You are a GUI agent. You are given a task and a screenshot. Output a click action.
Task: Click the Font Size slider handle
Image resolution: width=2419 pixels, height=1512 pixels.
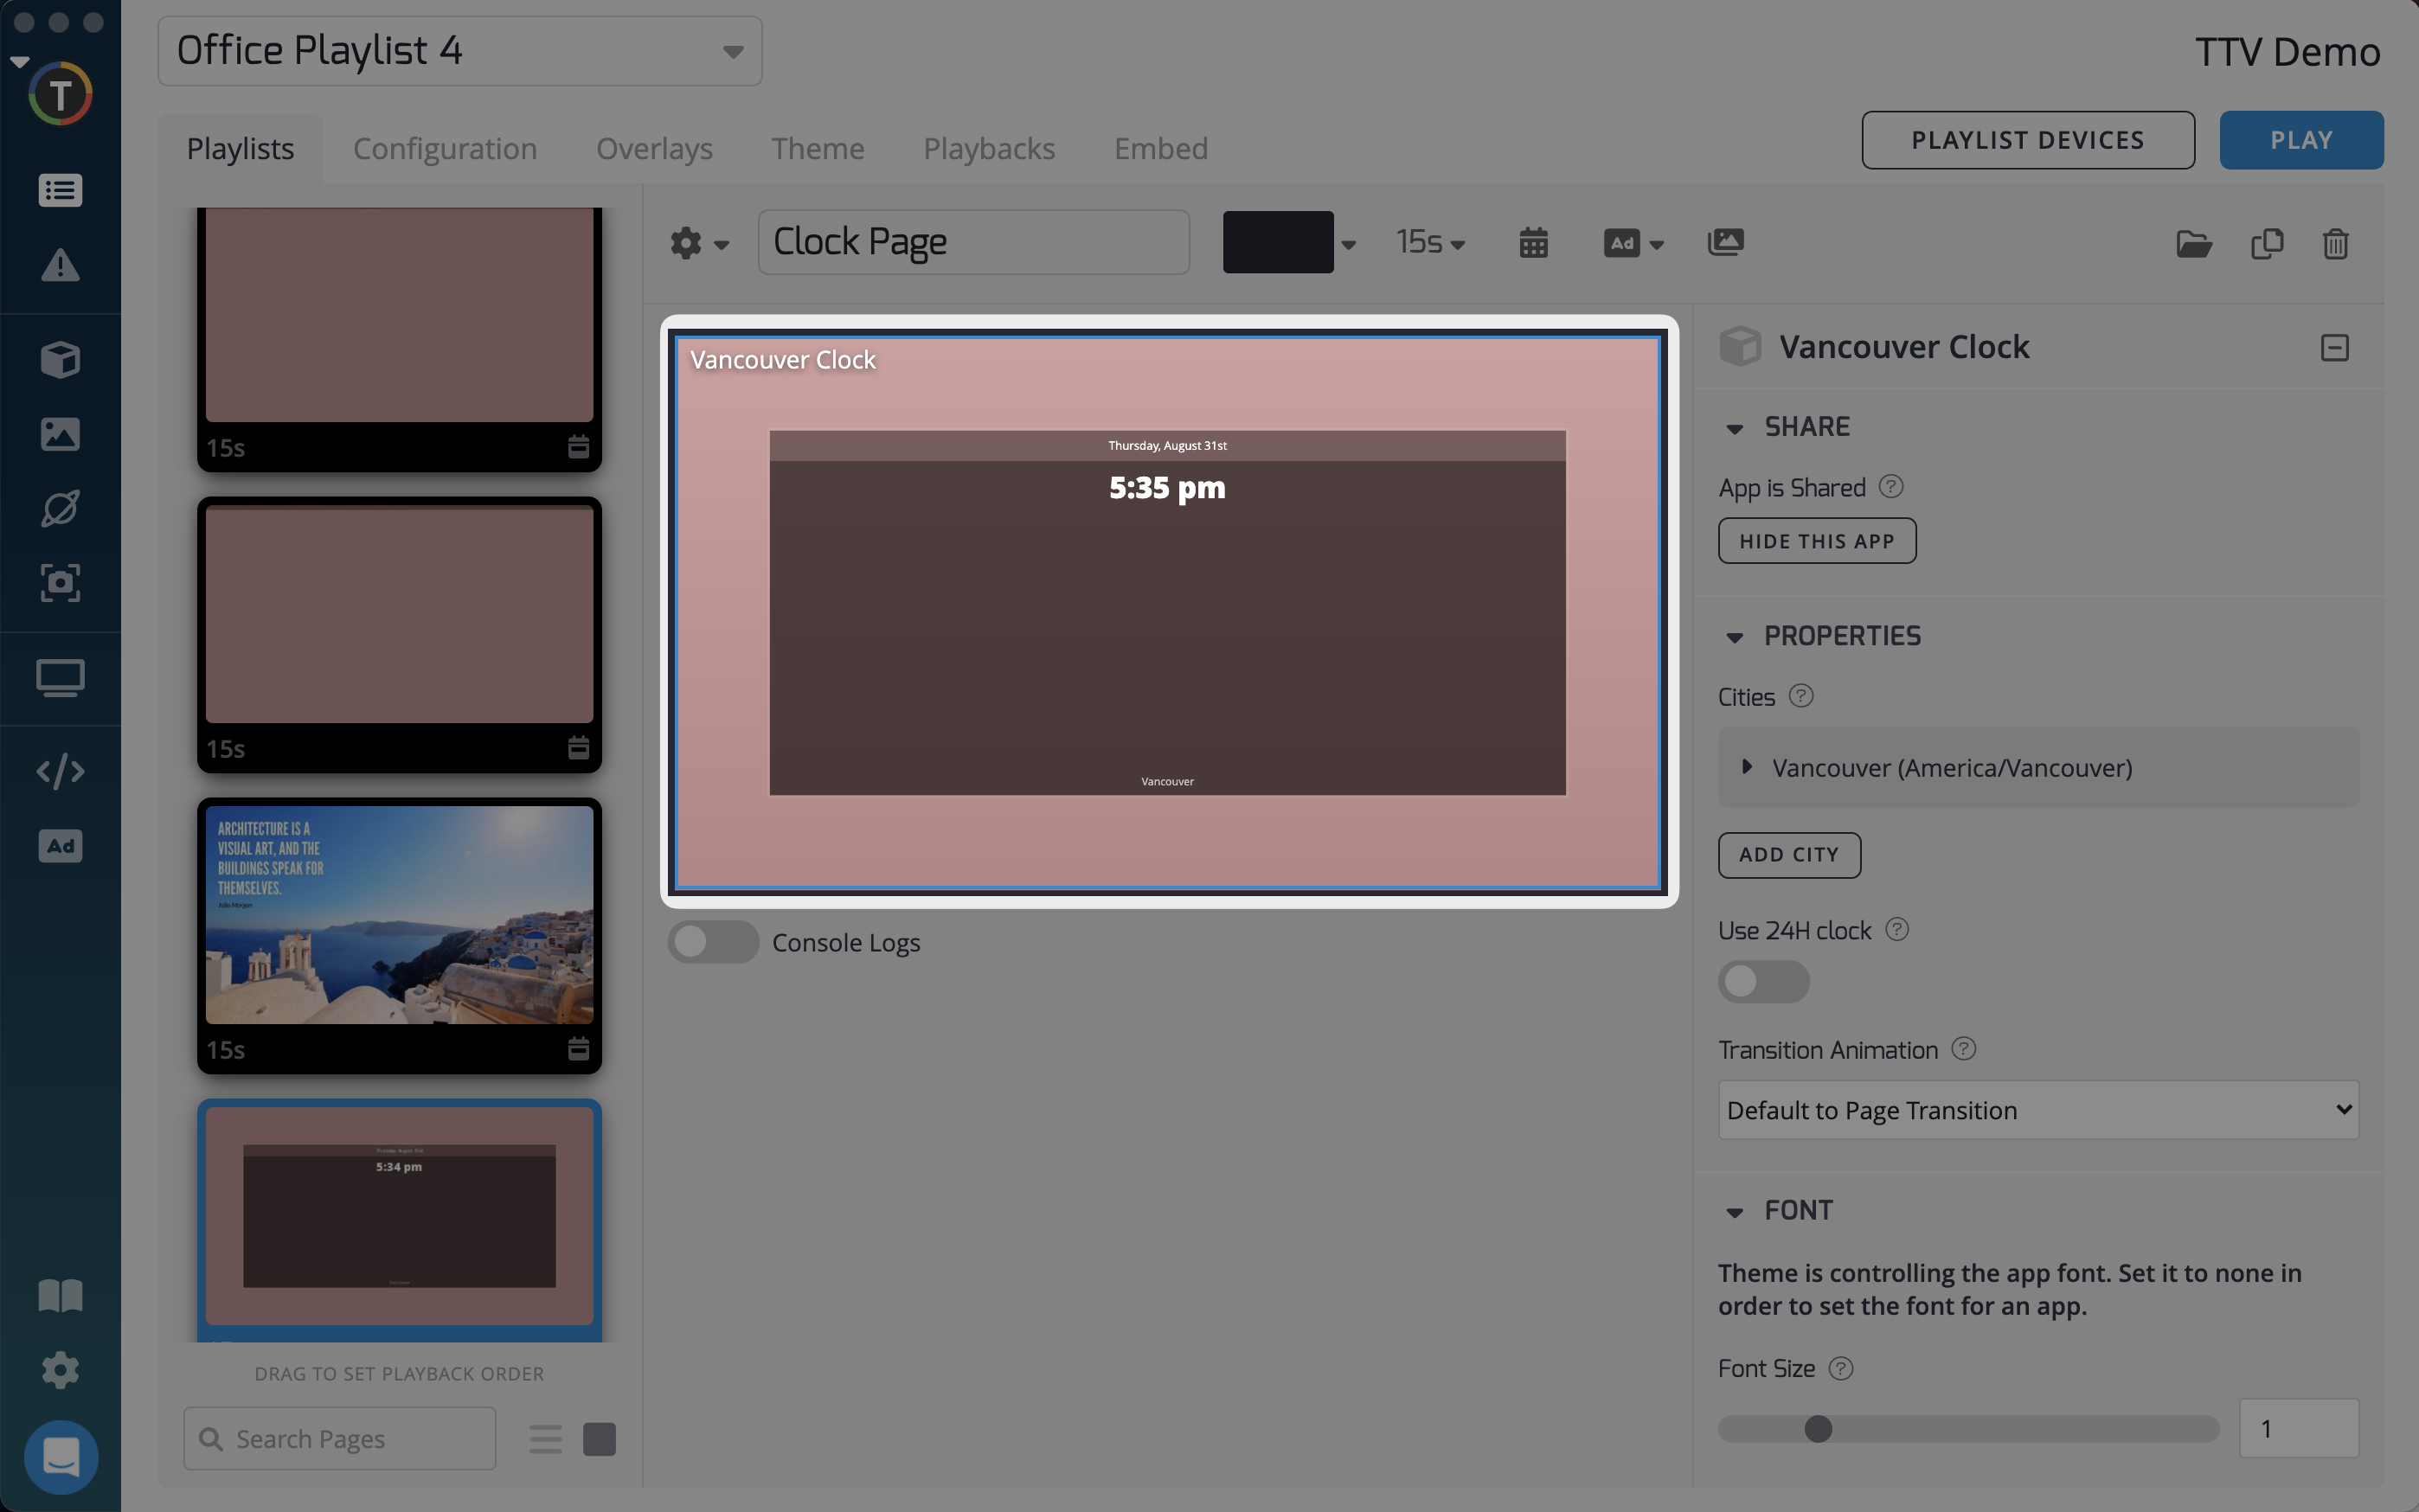click(1818, 1429)
